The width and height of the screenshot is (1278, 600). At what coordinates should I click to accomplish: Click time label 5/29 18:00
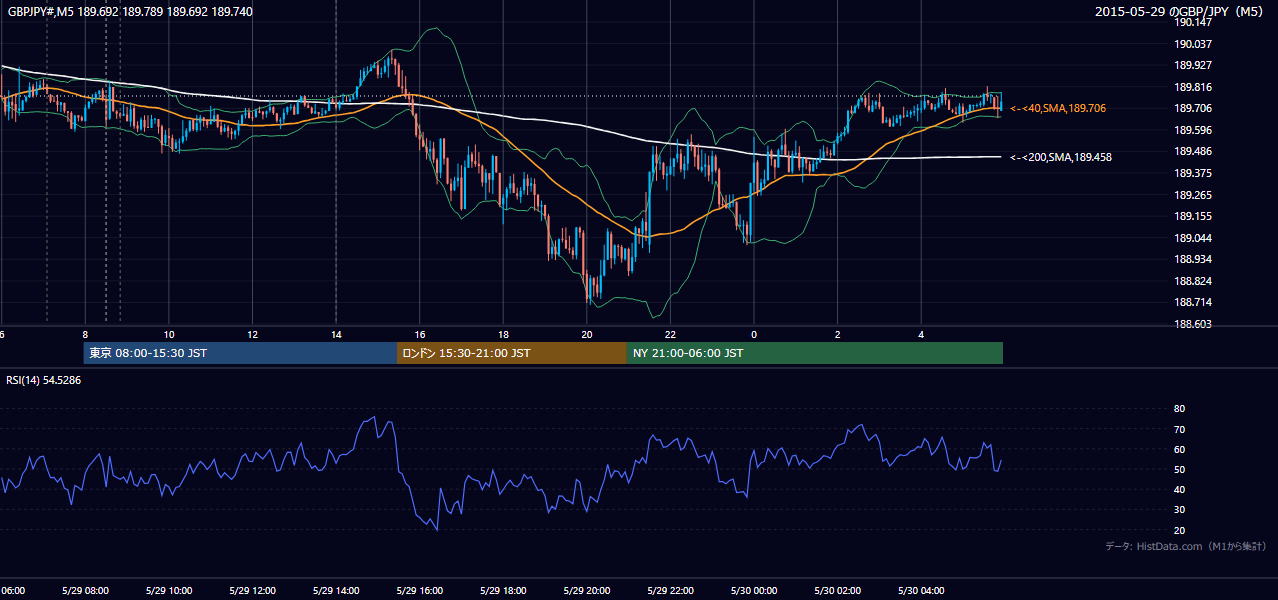(503, 591)
